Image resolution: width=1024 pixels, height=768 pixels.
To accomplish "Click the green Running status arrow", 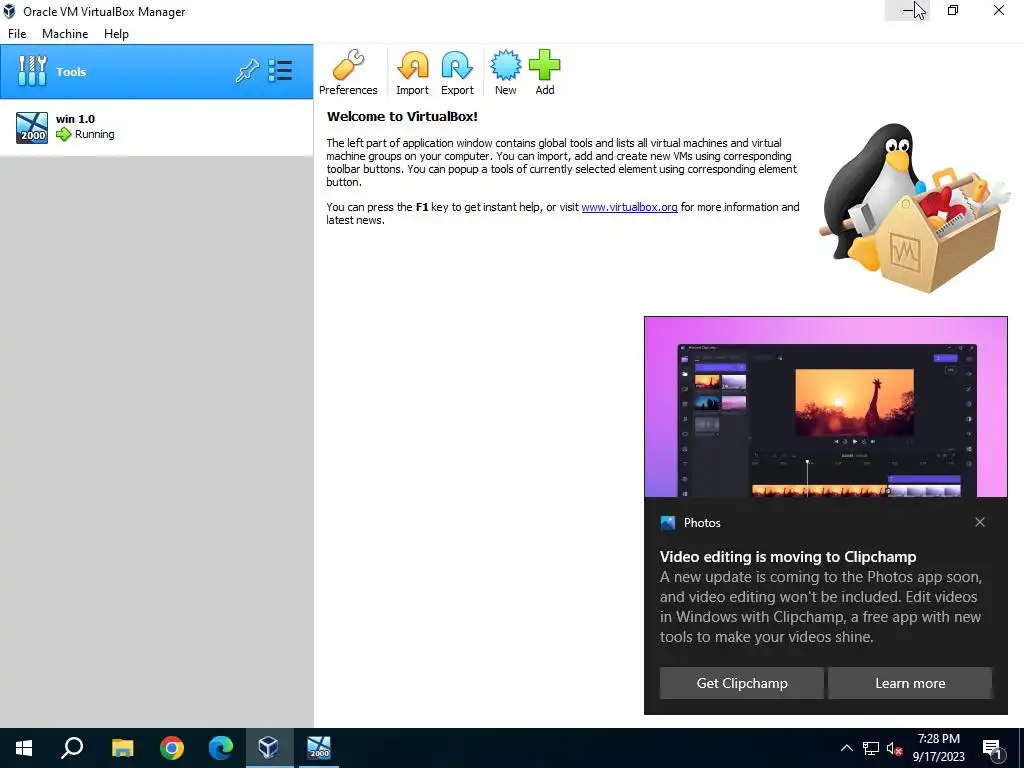I will pyautogui.click(x=63, y=135).
